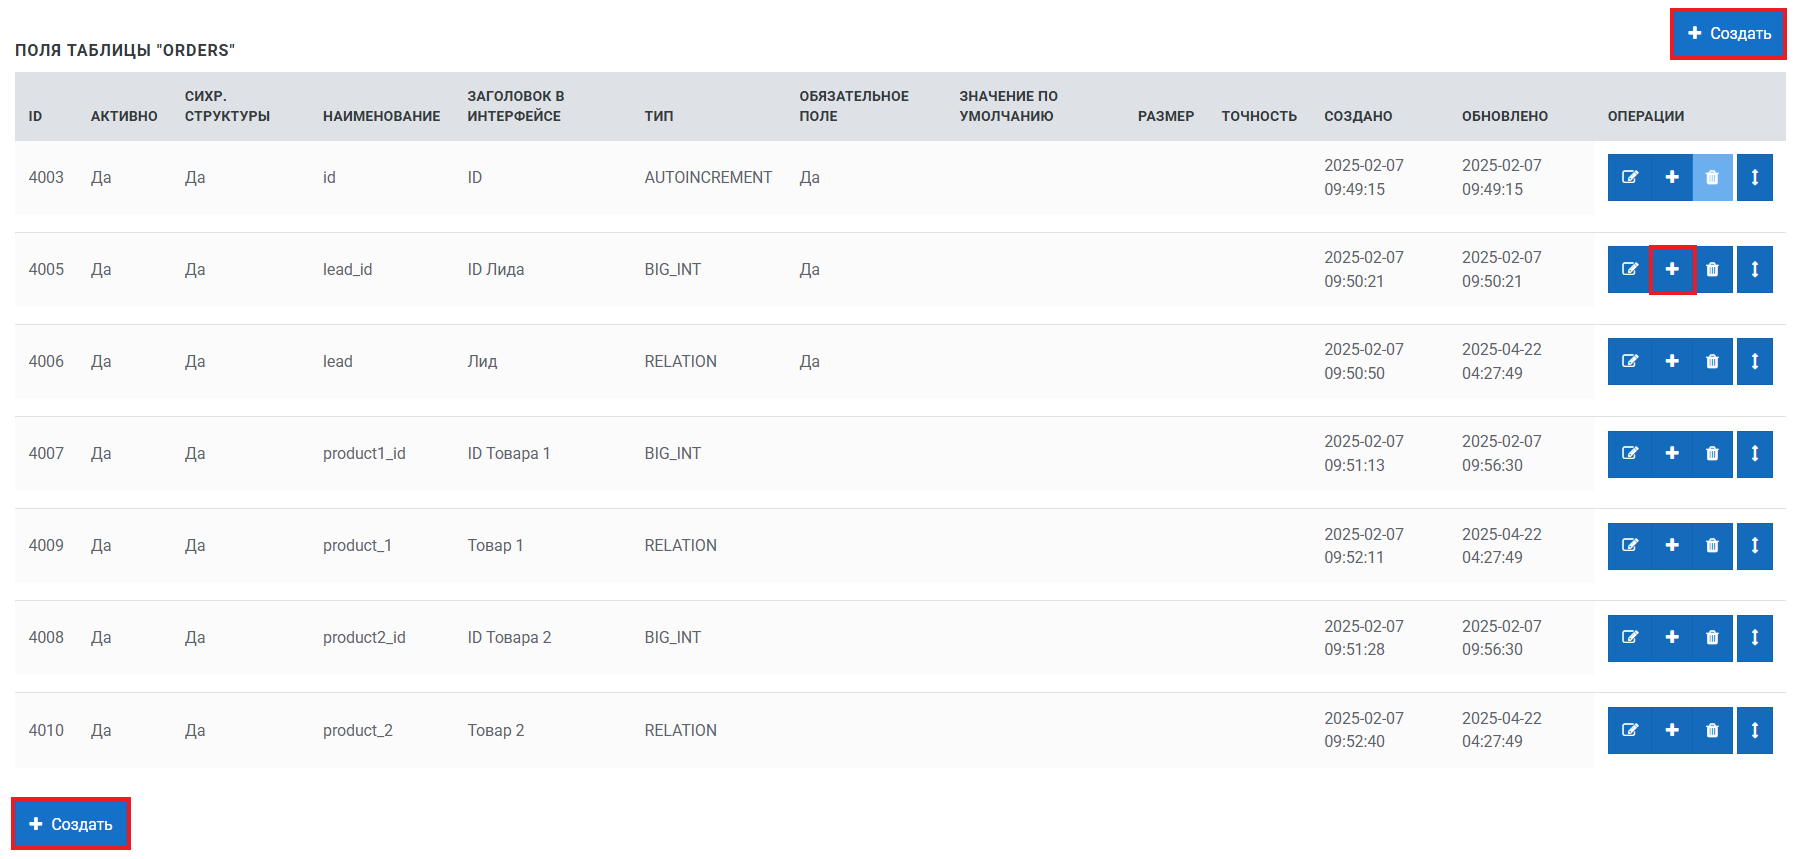Viewport: 1798px width, 859px height.
Task: Click plus icon in product_2 row
Action: point(1672,730)
